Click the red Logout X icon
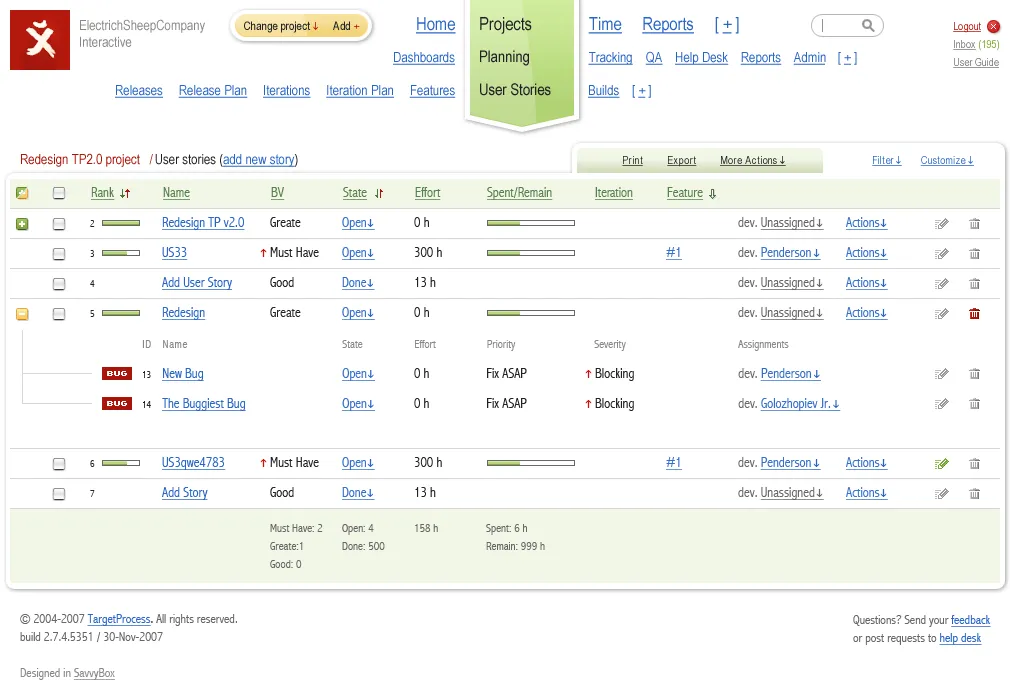This screenshot has width=1010, height=680. pyautogui.click(x=993, y=26)
